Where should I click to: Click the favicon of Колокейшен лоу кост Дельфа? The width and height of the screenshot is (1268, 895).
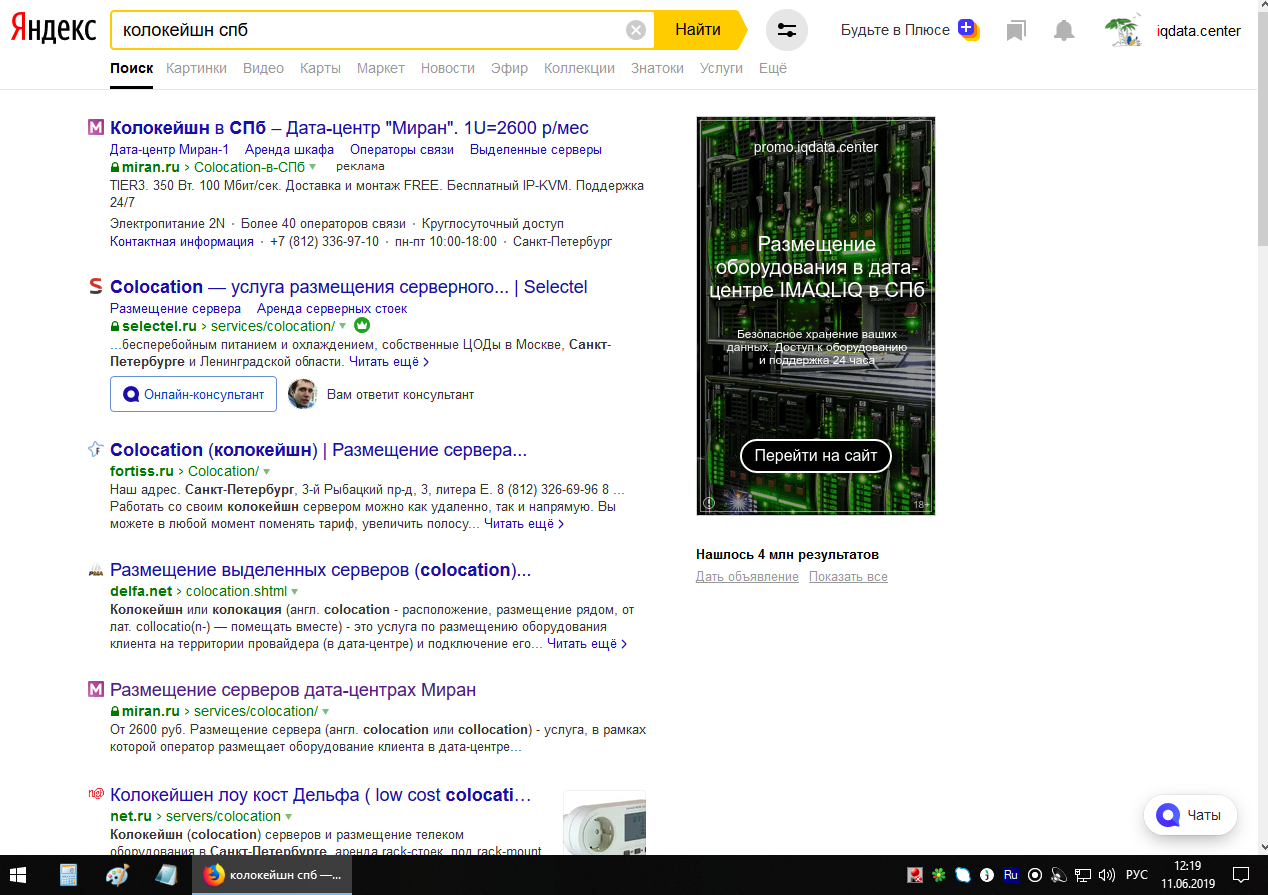[96, 795]
